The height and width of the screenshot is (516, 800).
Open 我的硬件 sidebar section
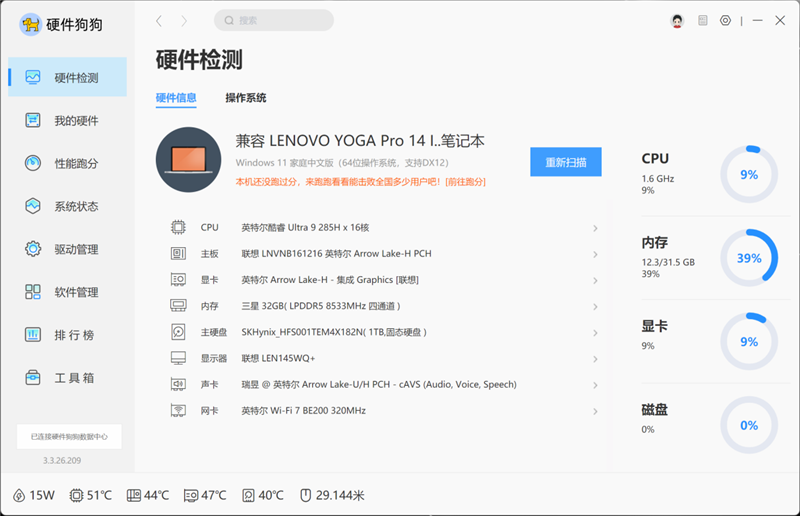point(67,120)
